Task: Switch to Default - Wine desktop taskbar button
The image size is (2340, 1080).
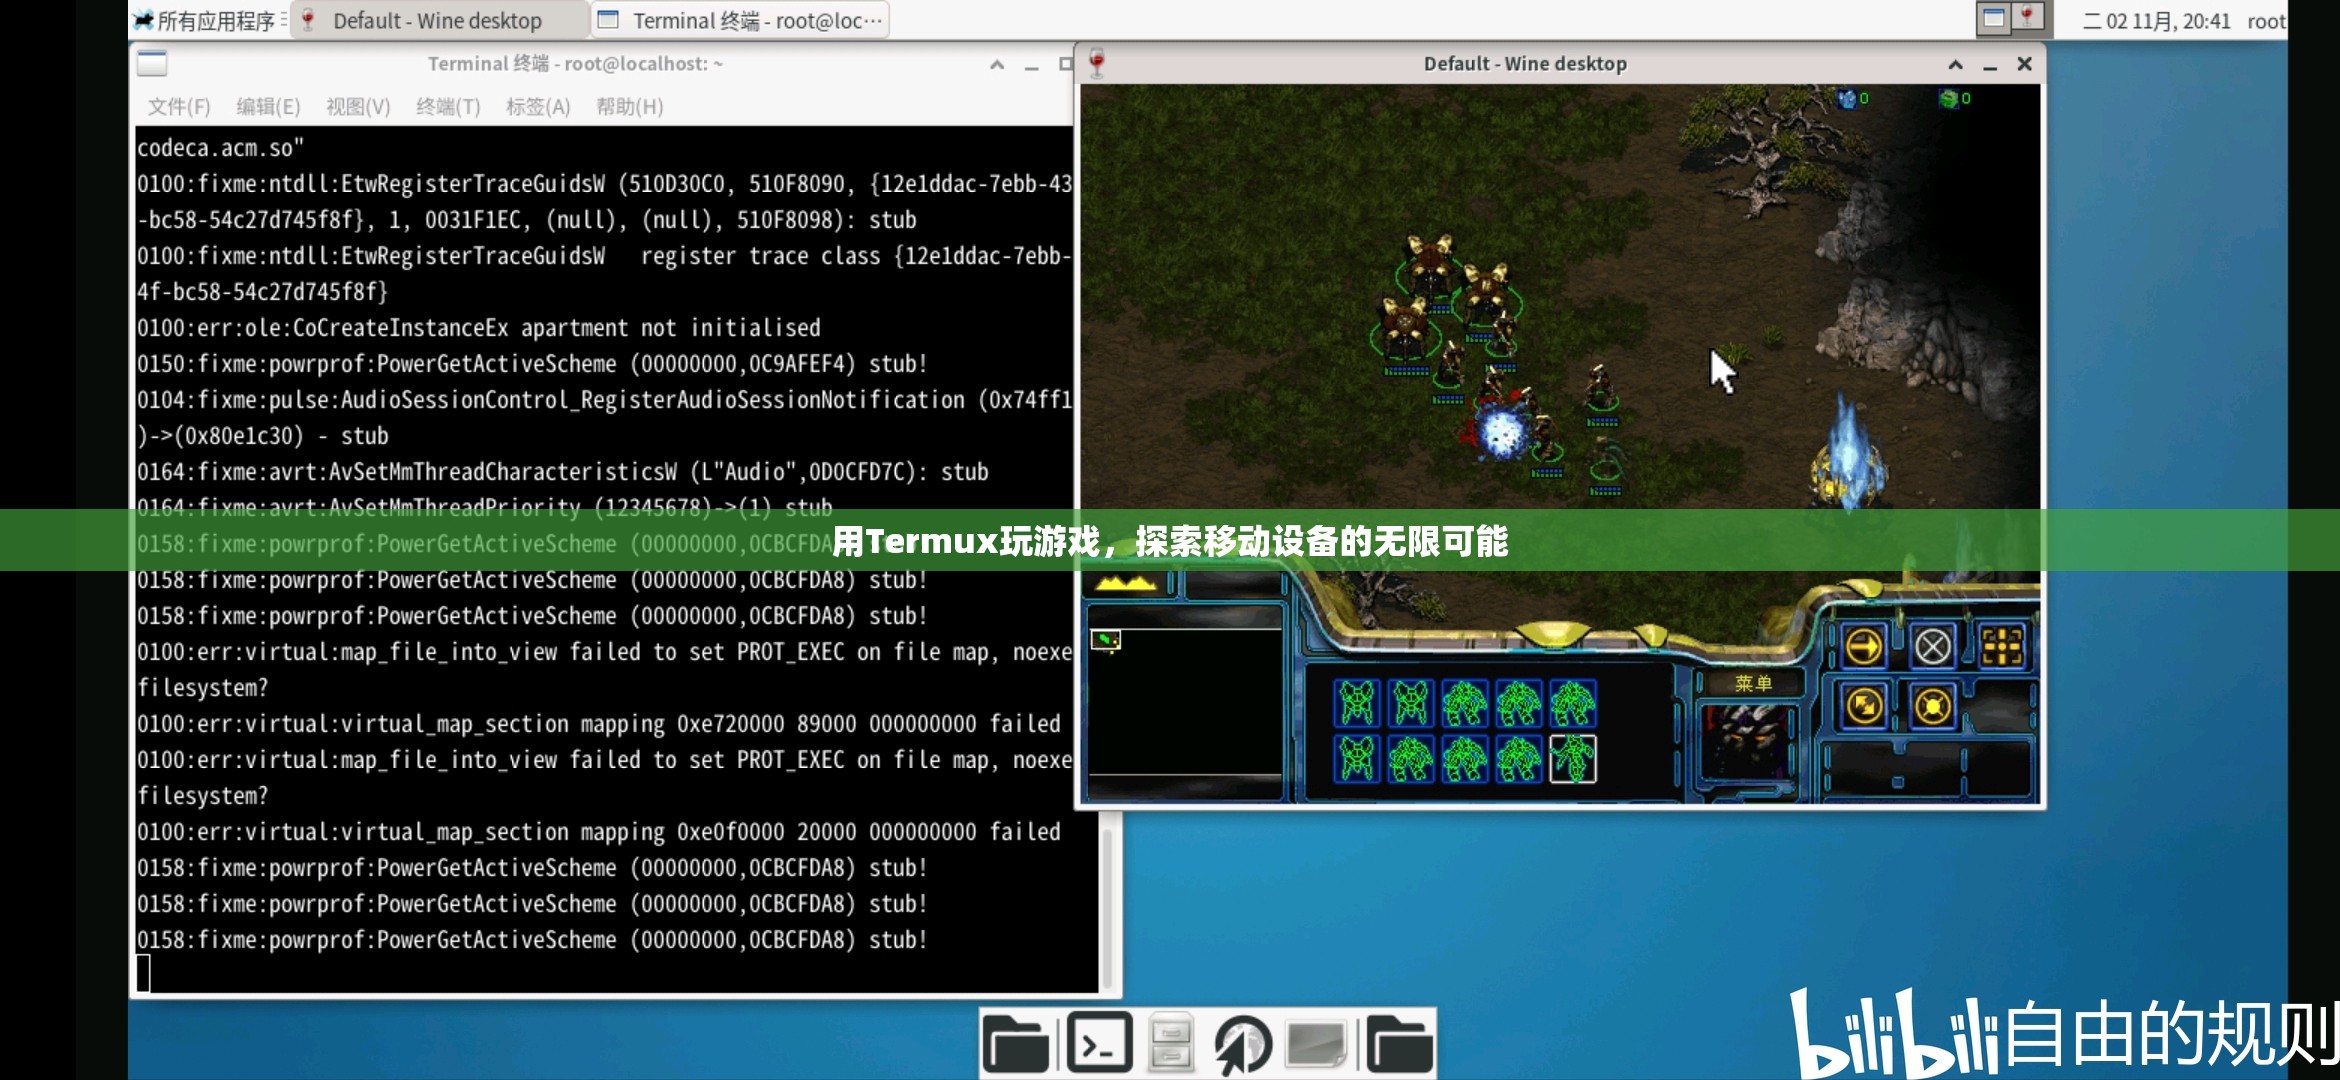Action: 438,20
